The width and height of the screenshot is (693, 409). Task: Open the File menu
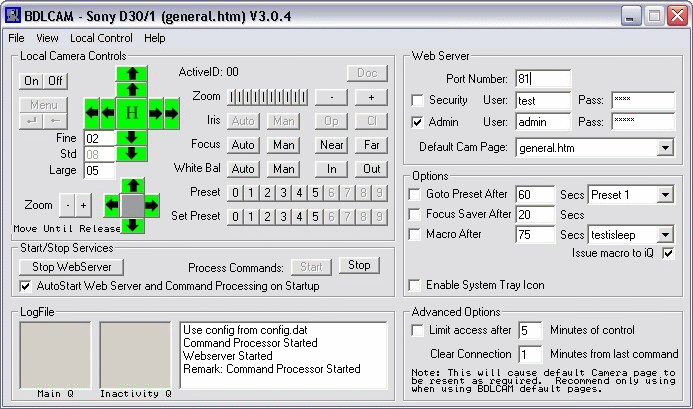[16, 38]
